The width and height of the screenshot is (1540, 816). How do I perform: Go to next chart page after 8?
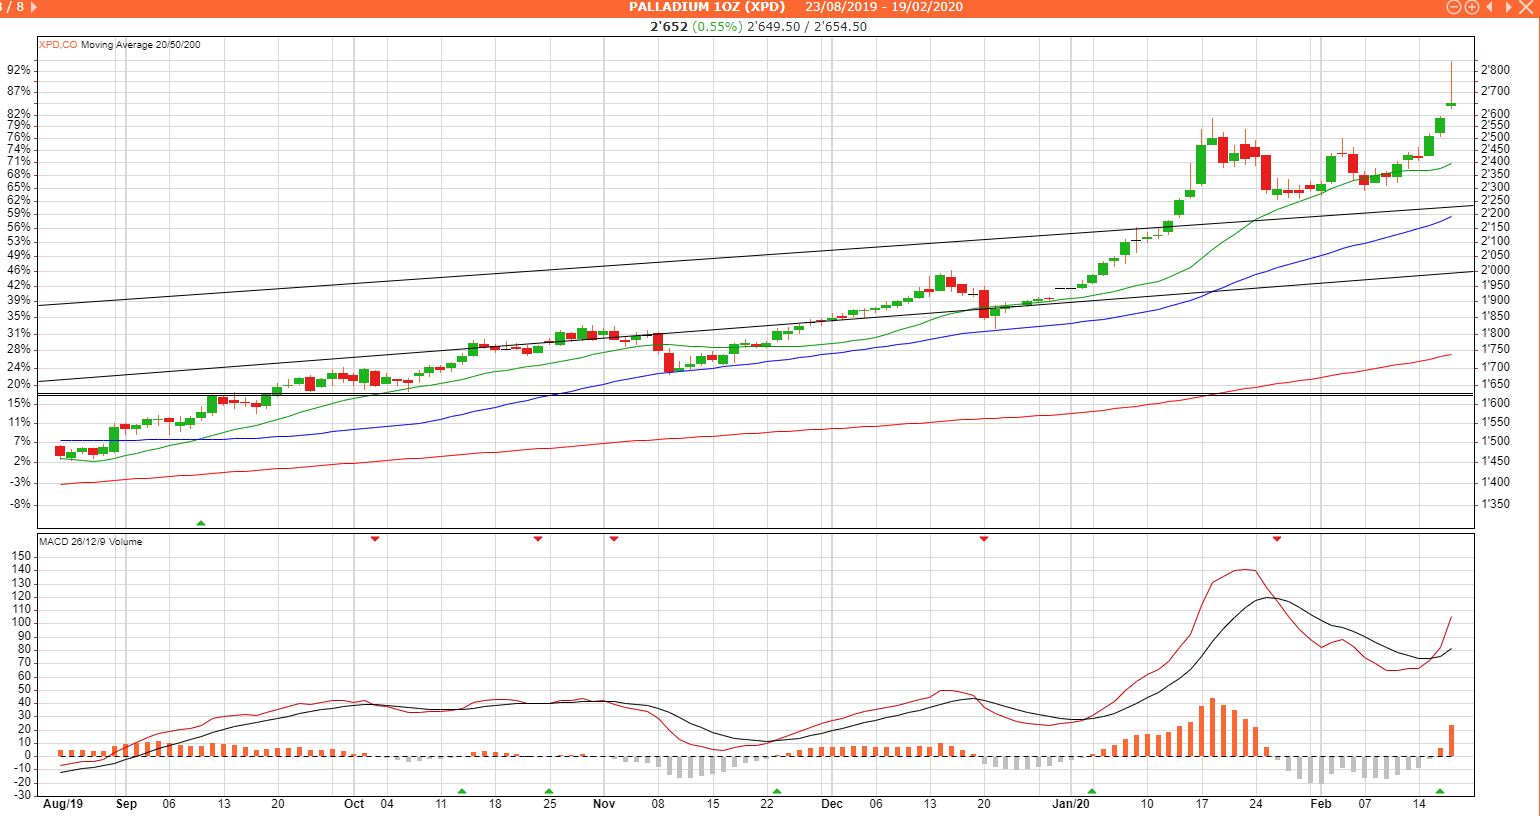(x=35, y=7)
